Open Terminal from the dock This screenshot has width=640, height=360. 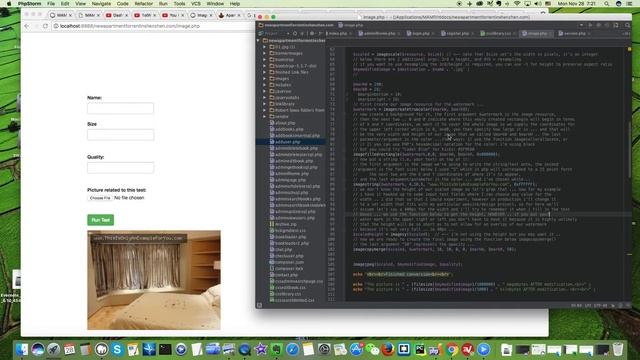(x=165, y=349)
